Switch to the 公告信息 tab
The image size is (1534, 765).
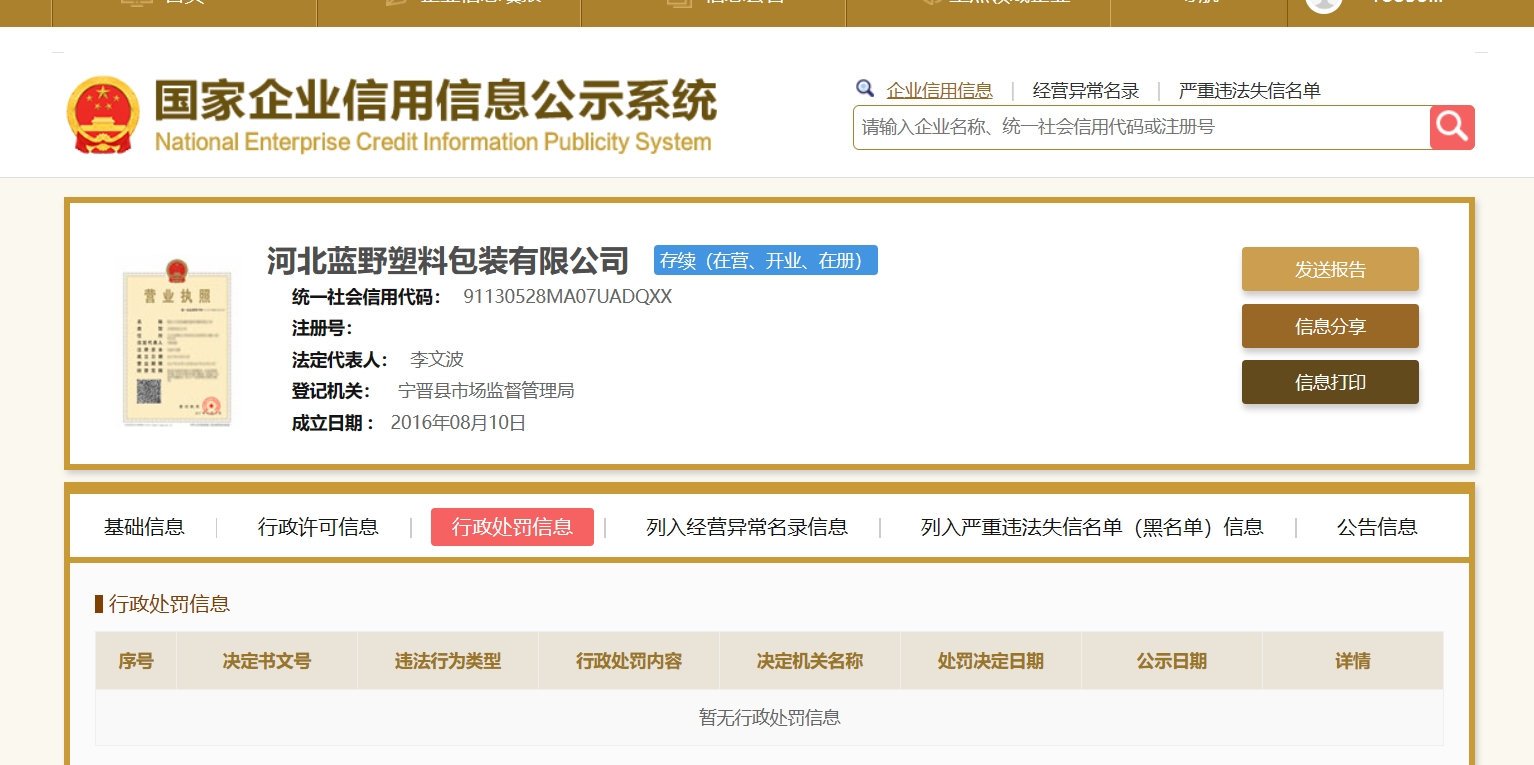point(1377,527)
